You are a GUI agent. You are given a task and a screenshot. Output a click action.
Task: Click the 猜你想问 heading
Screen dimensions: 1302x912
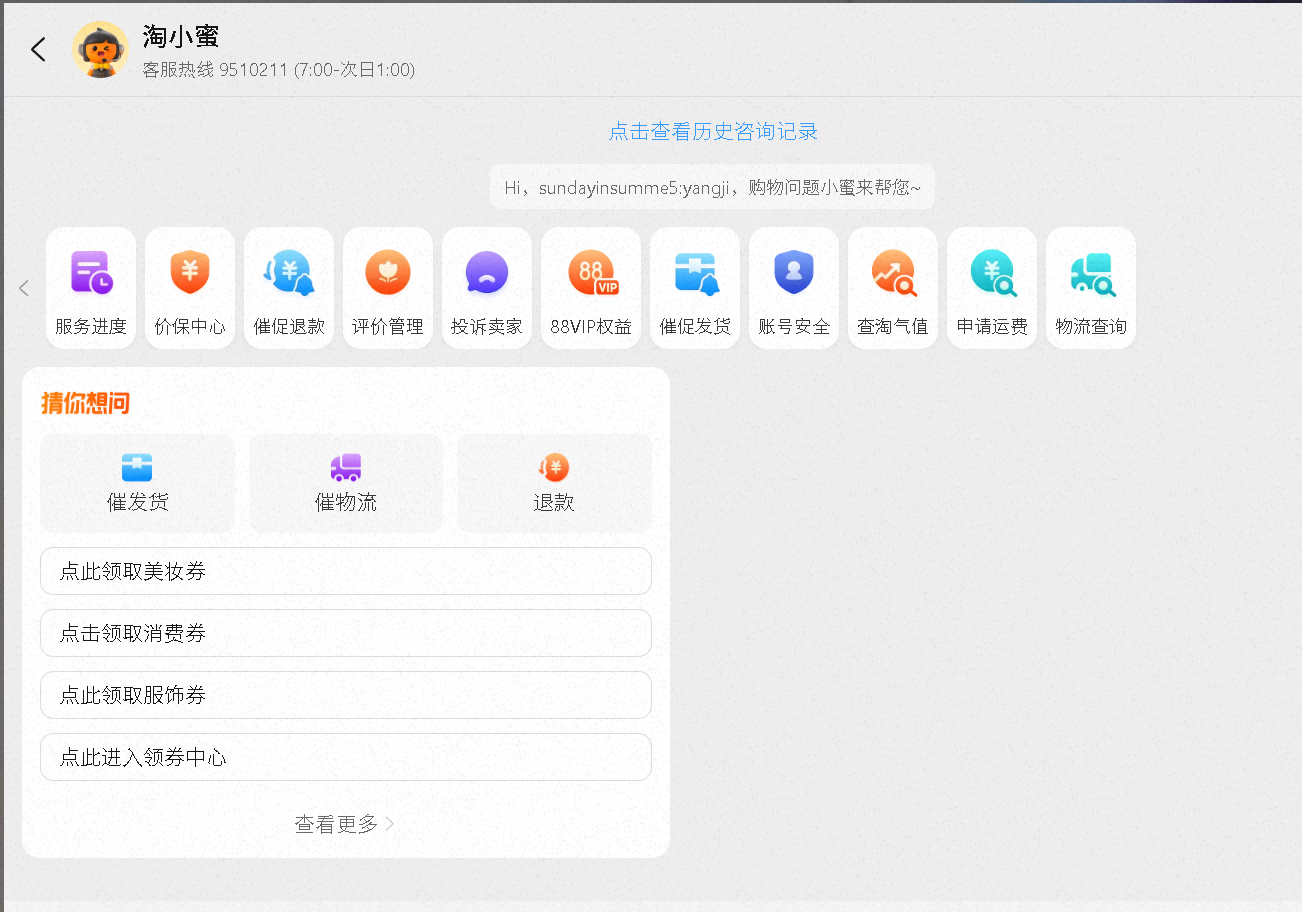(86, 403)
